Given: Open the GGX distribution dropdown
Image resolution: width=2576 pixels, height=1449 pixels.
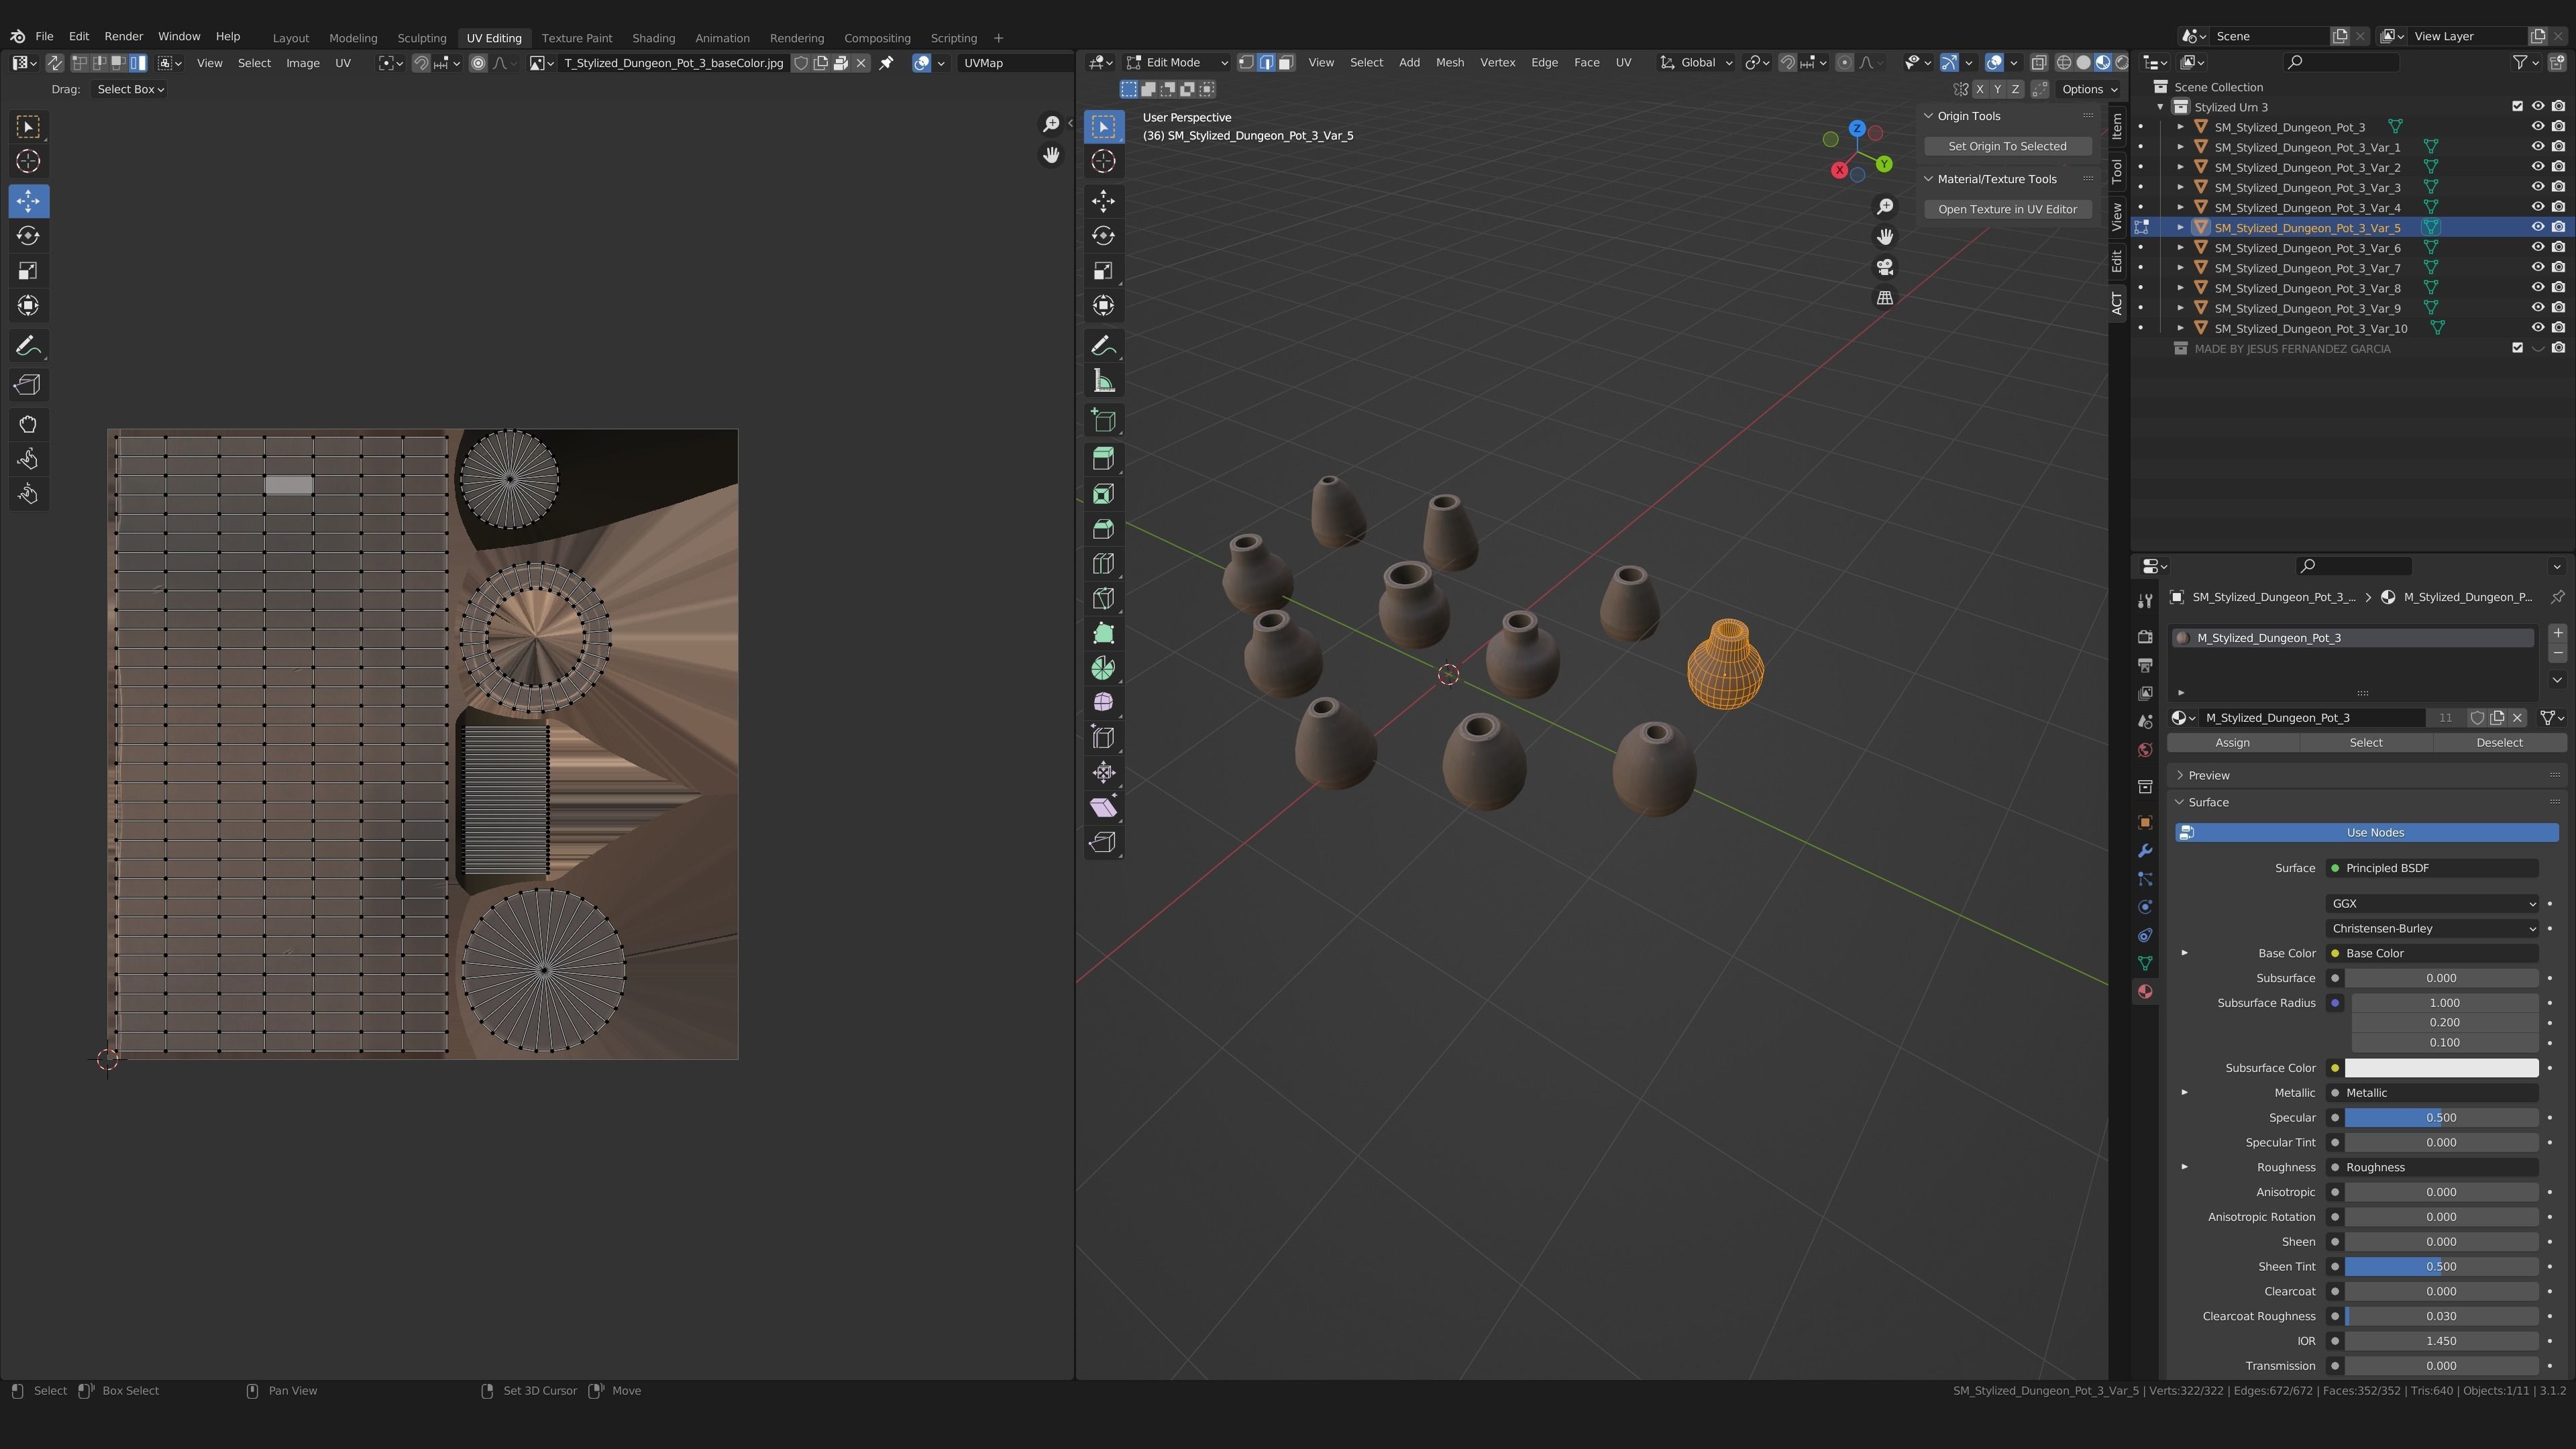Looking at the screenshot, I should click(x=2431, y=903).
